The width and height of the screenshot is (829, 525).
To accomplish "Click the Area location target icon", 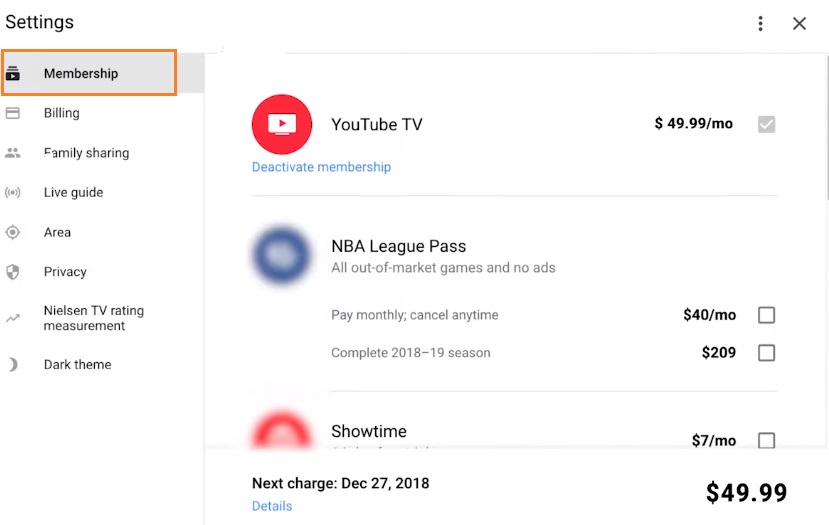I will pos(13,232).
